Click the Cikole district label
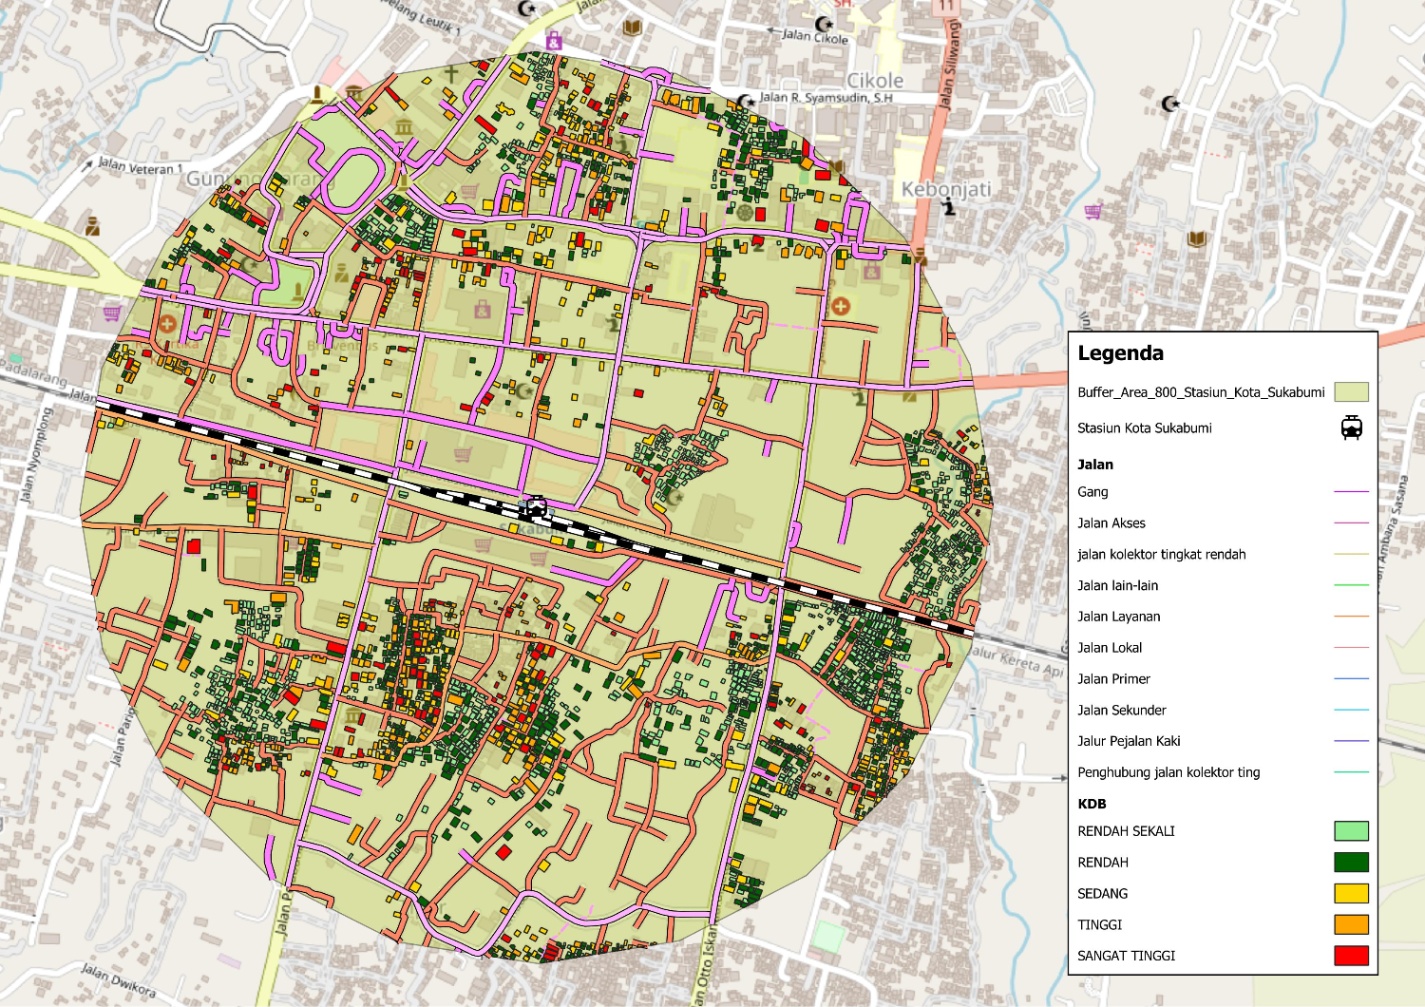 875,80
